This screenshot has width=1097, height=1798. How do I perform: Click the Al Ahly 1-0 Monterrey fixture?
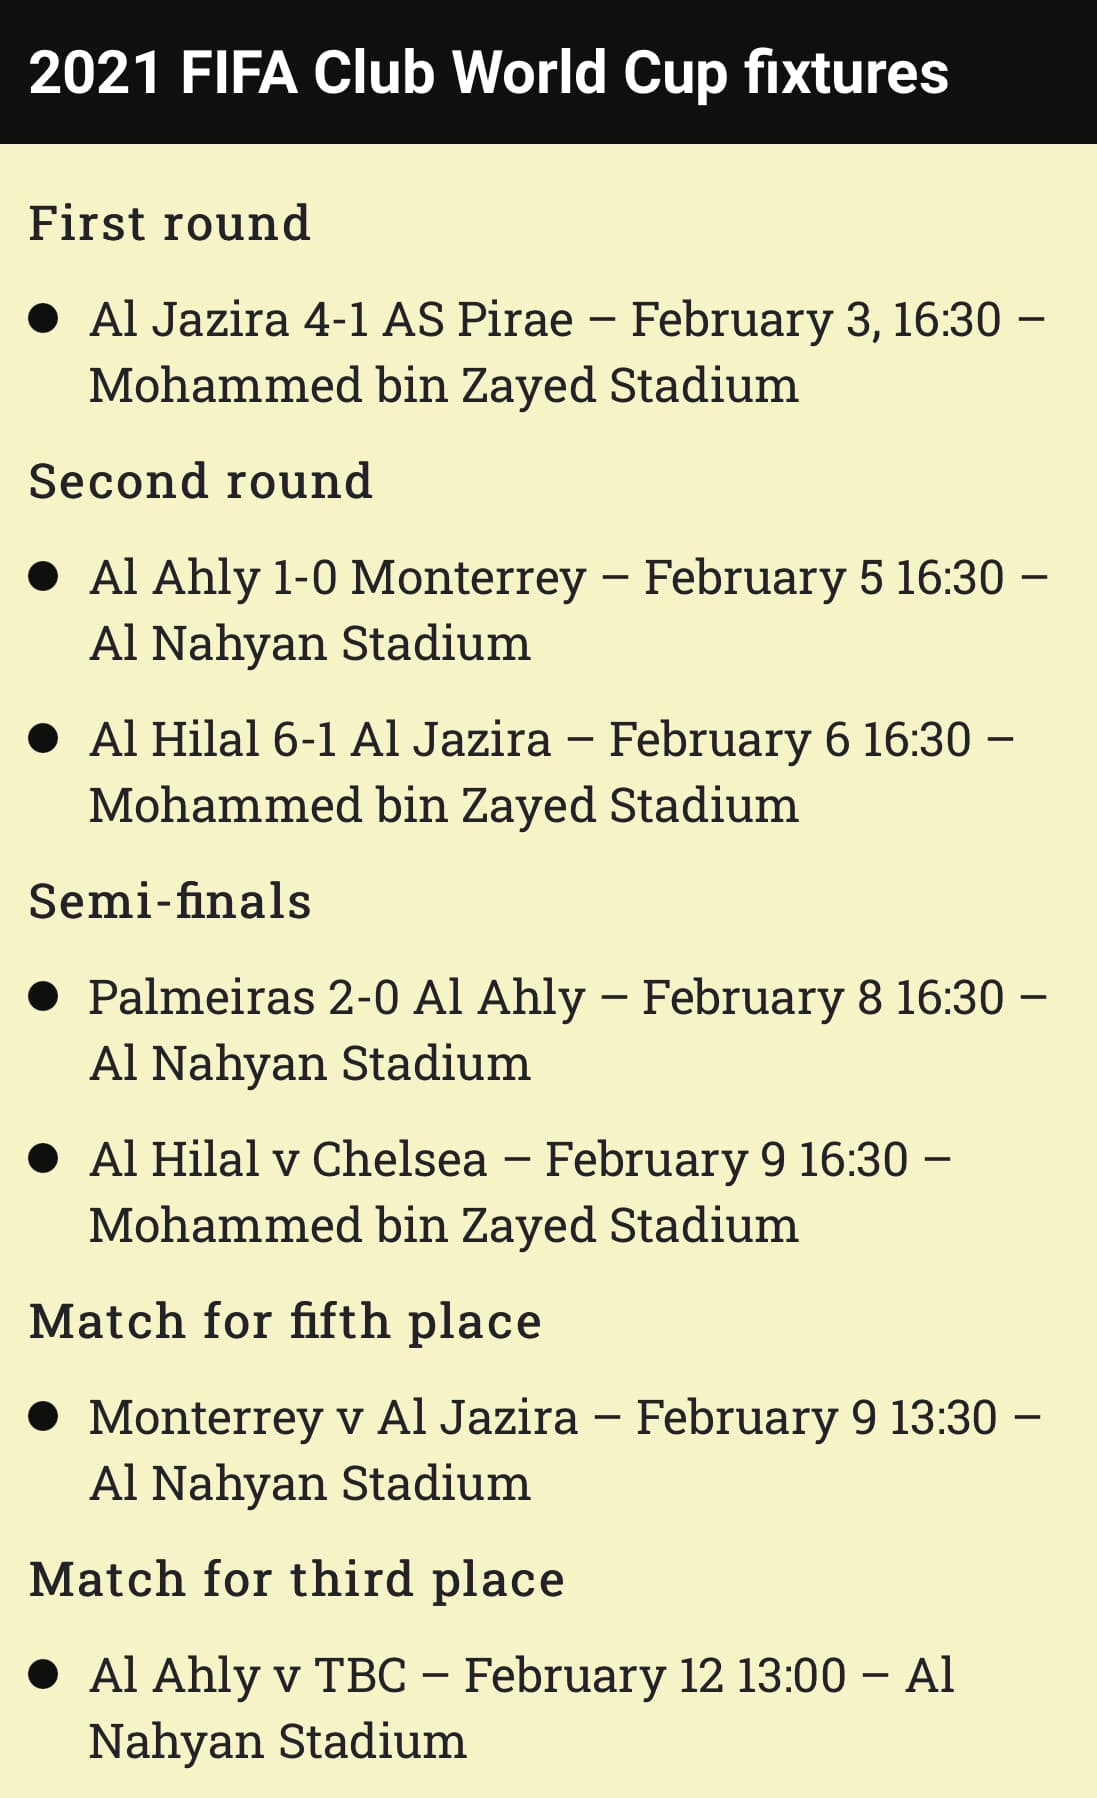point(568,610)
